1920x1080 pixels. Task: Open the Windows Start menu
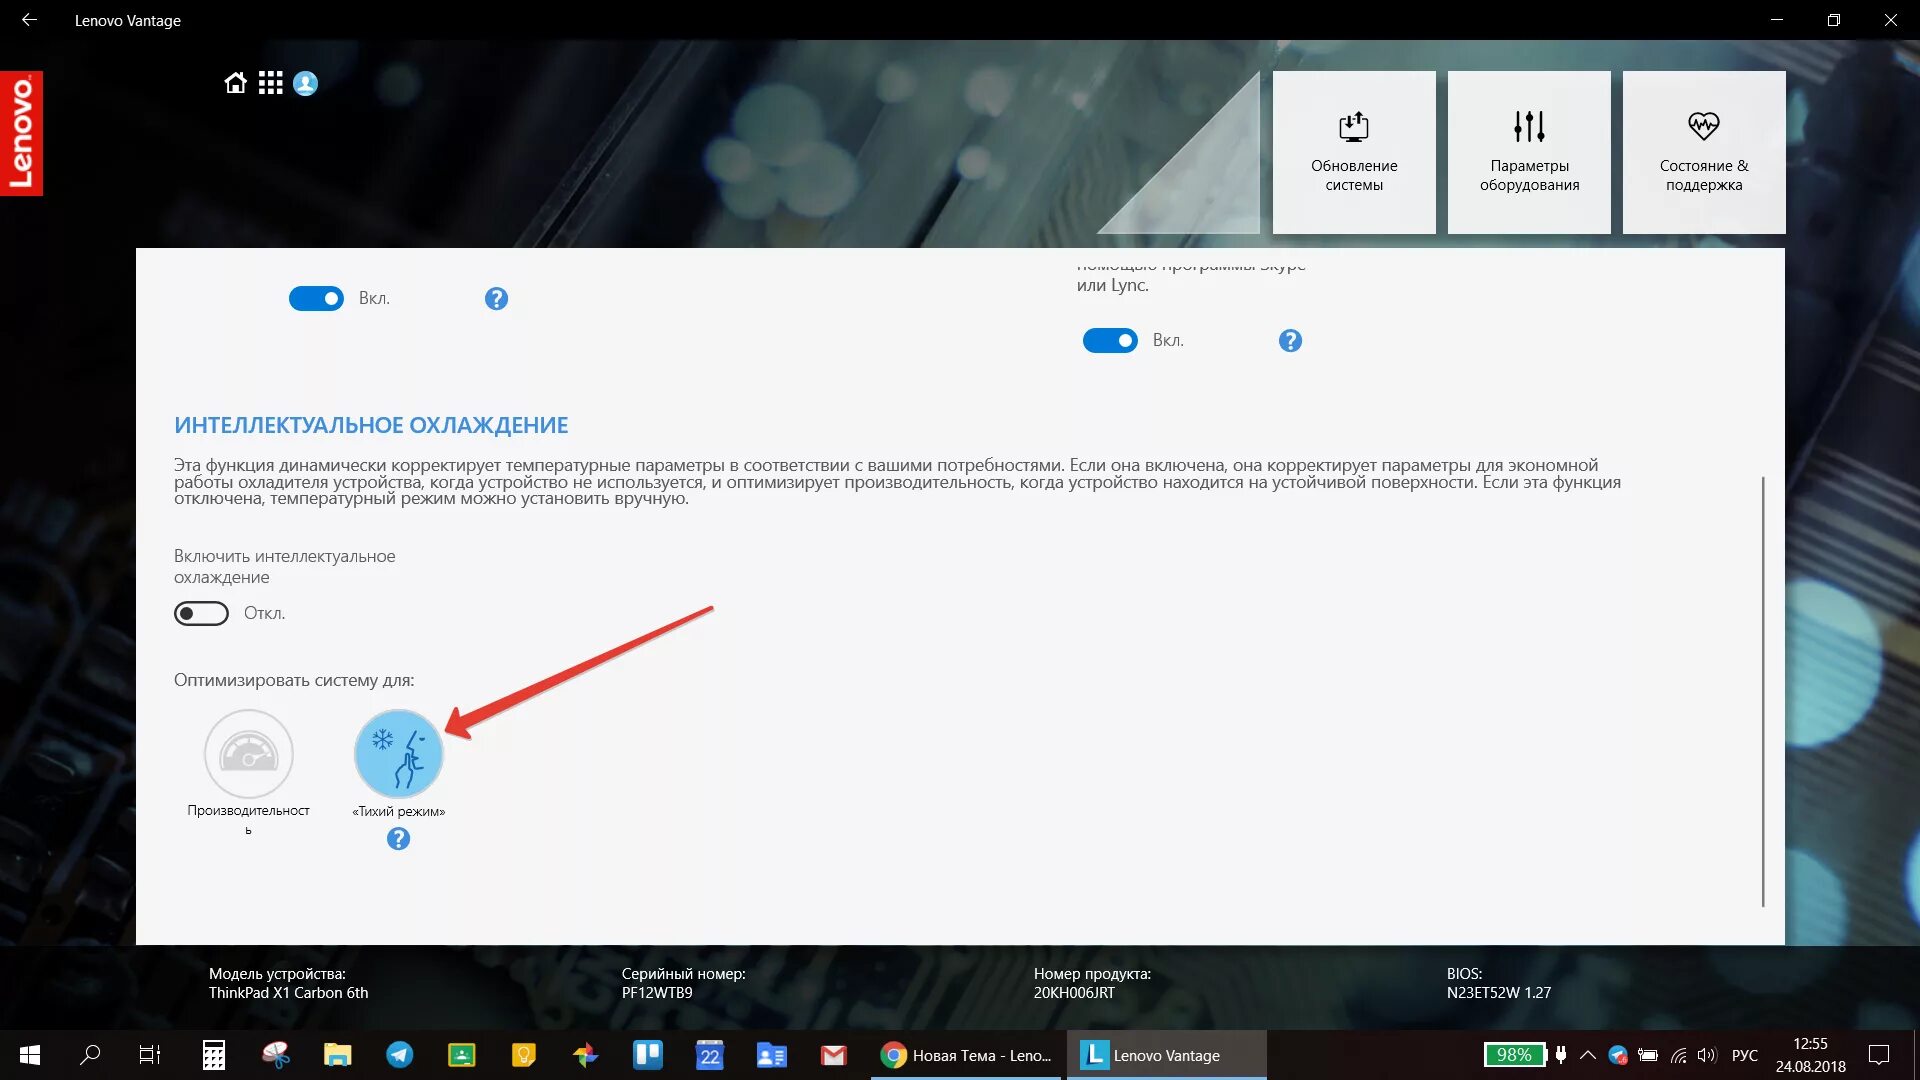[30, 1055]
